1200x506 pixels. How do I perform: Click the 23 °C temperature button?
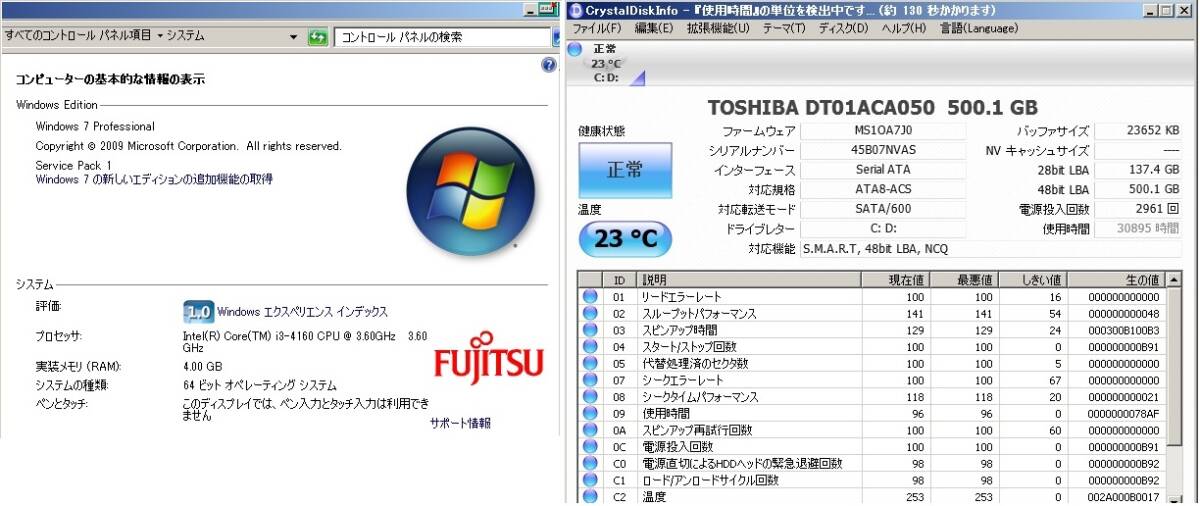pos(625,239)
